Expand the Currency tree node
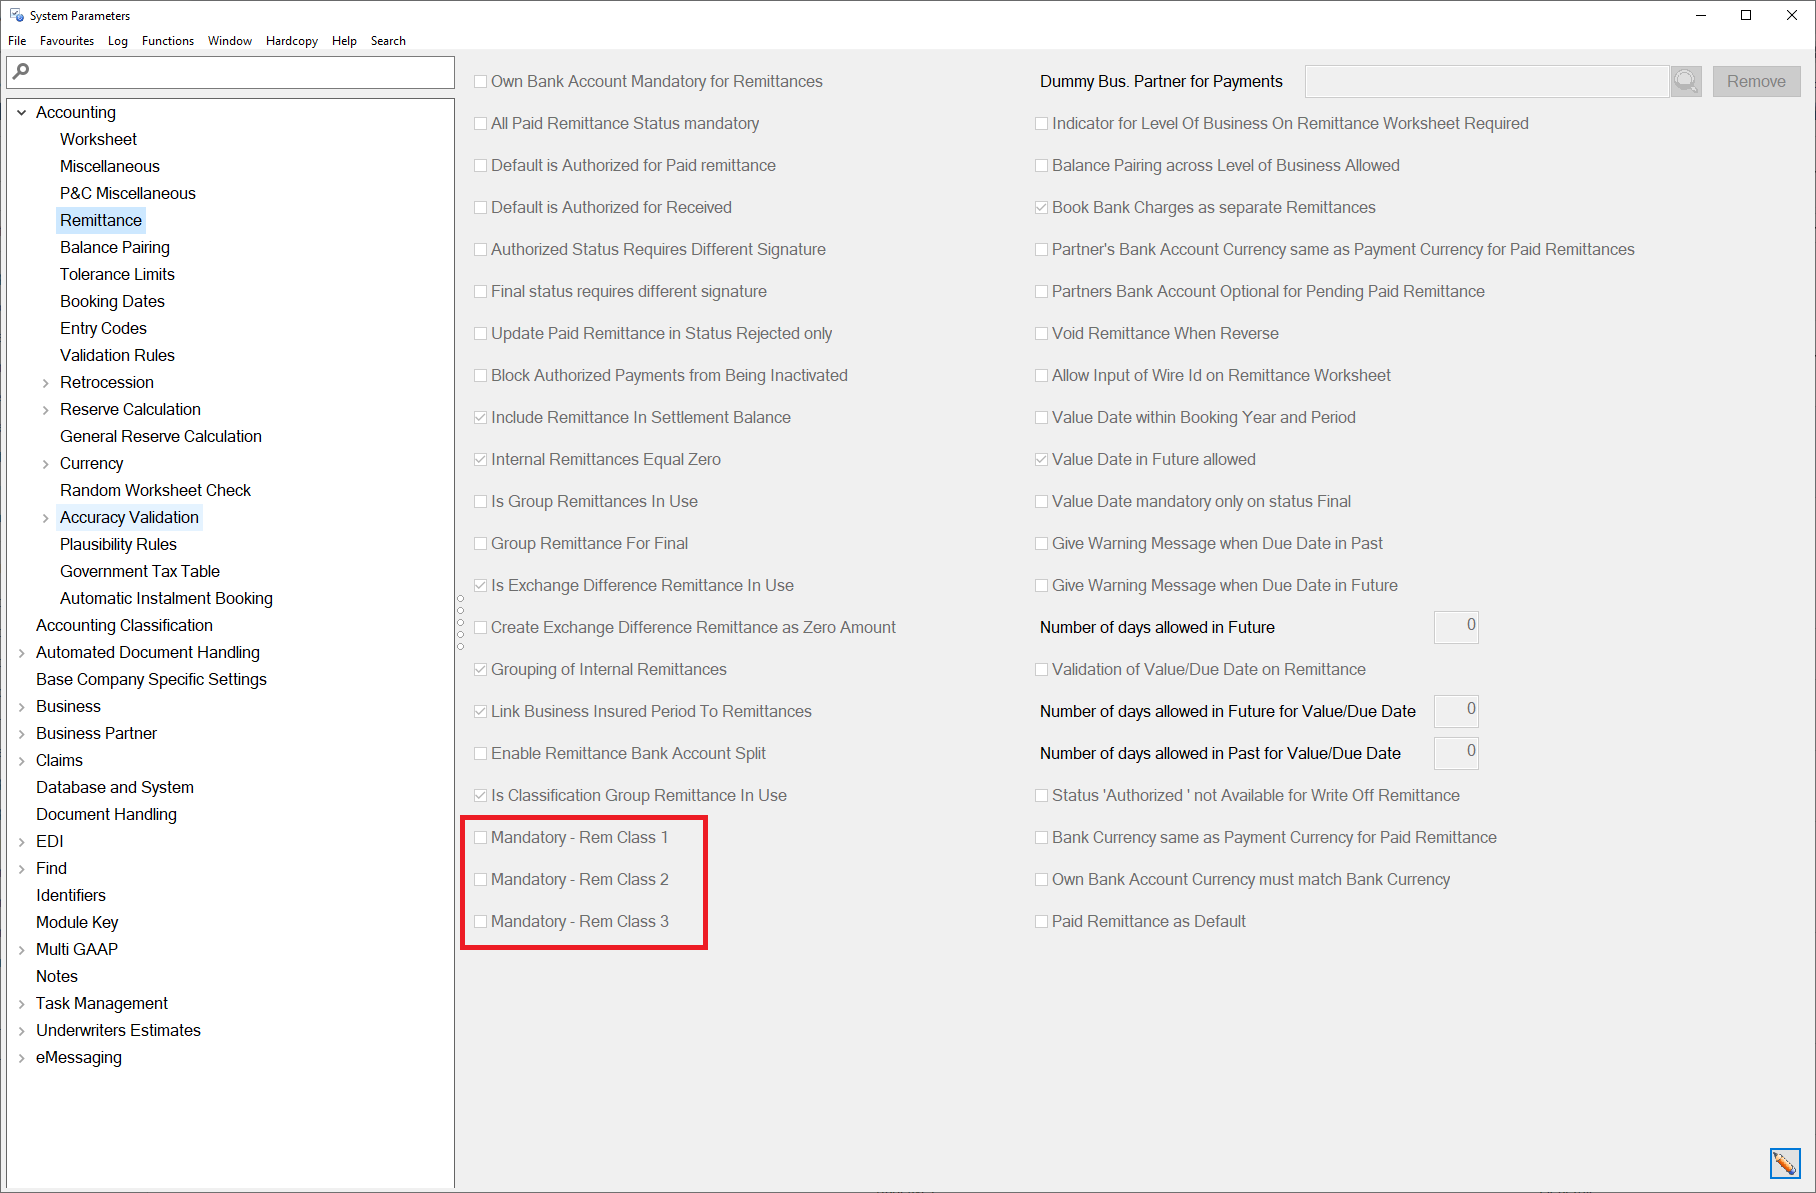 [45, 463]
